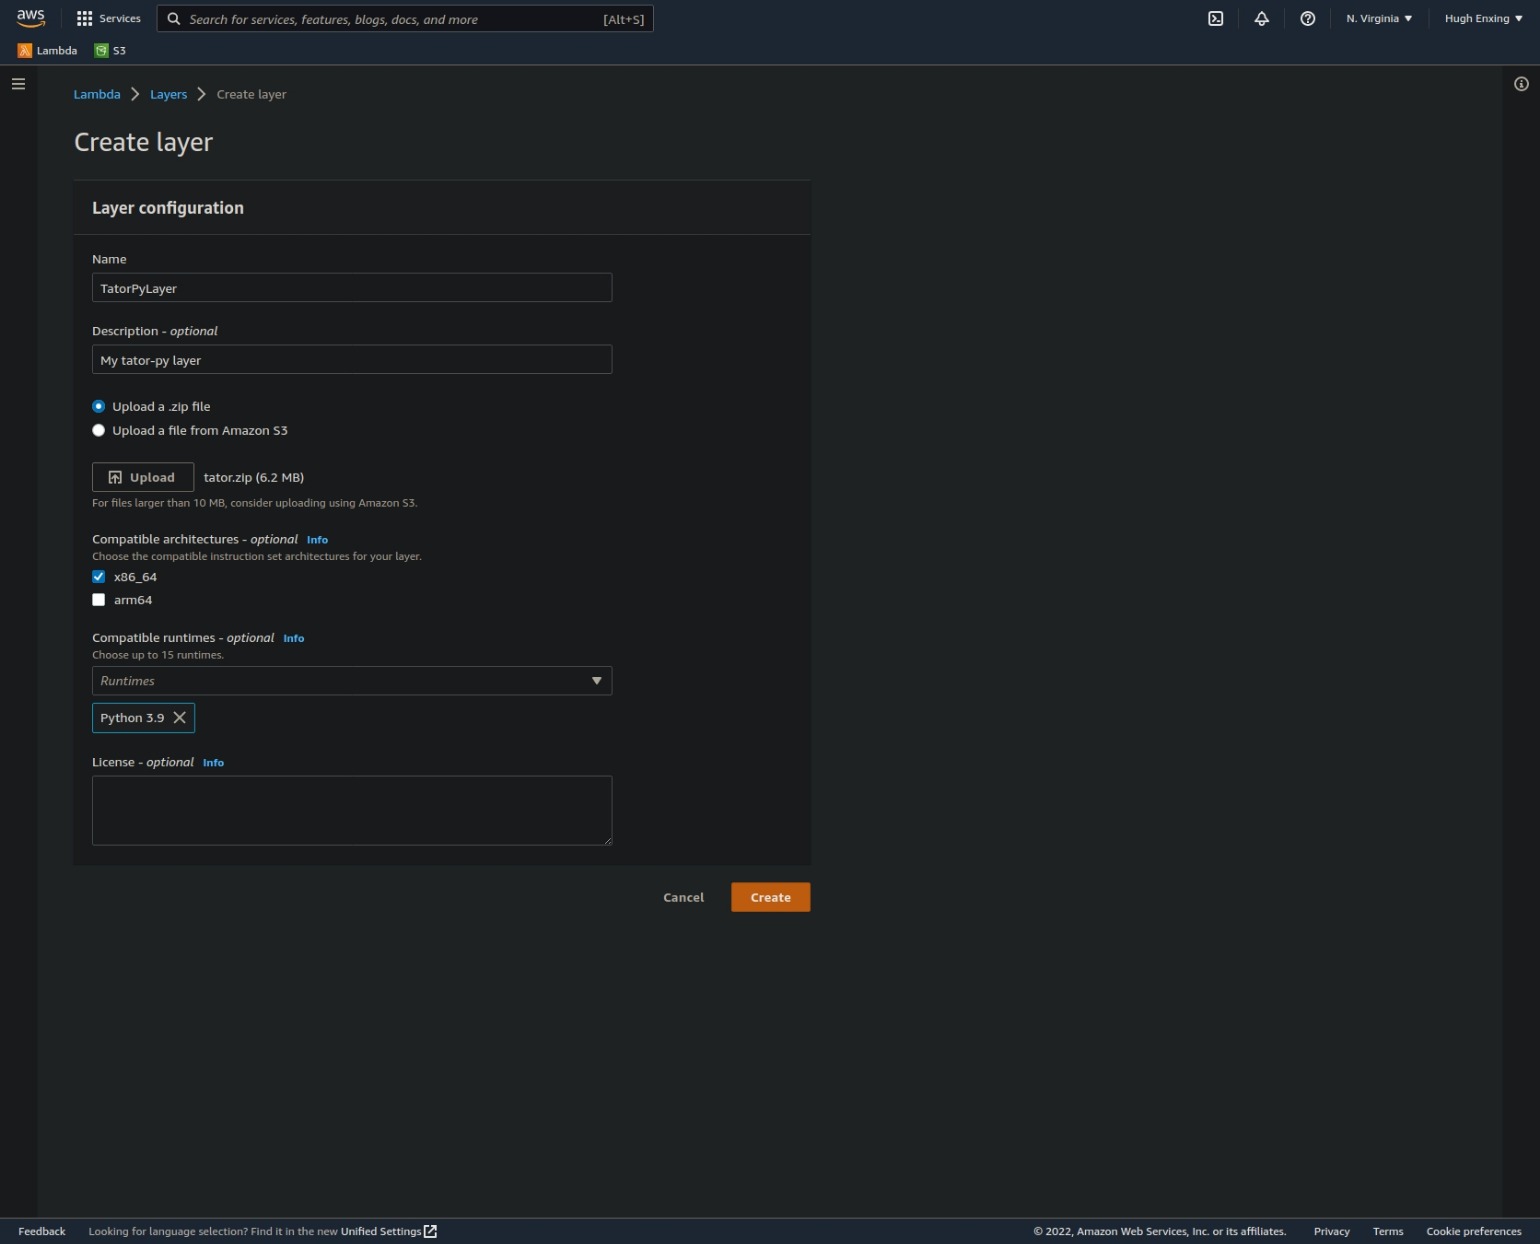The height and width of the screenshot is (1244, 1540).
Task: Open the Terms footer link
Action: (1388, 1231)
